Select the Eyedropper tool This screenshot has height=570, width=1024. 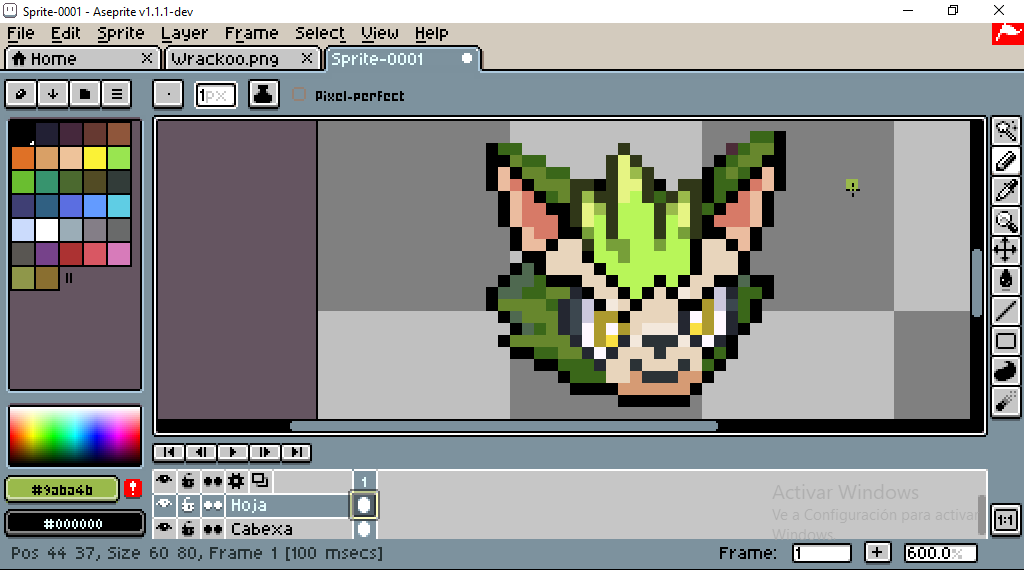pyautogui.click(x=1006, y=191)
